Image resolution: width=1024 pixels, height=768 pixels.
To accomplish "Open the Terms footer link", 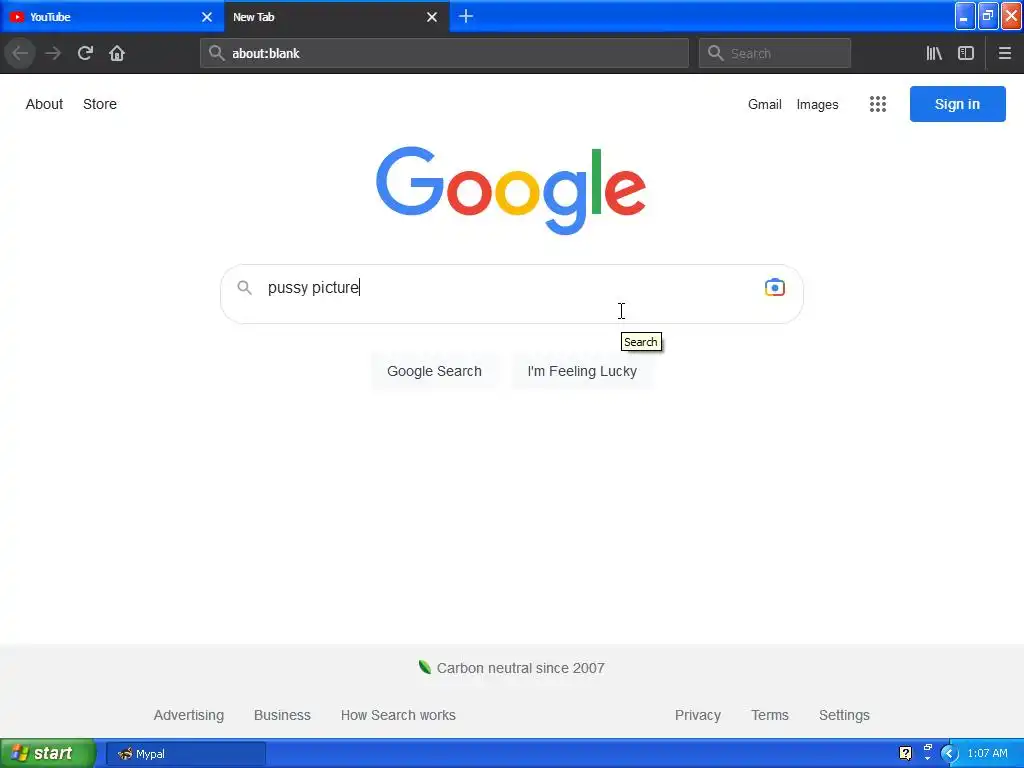I will (769, 715).
